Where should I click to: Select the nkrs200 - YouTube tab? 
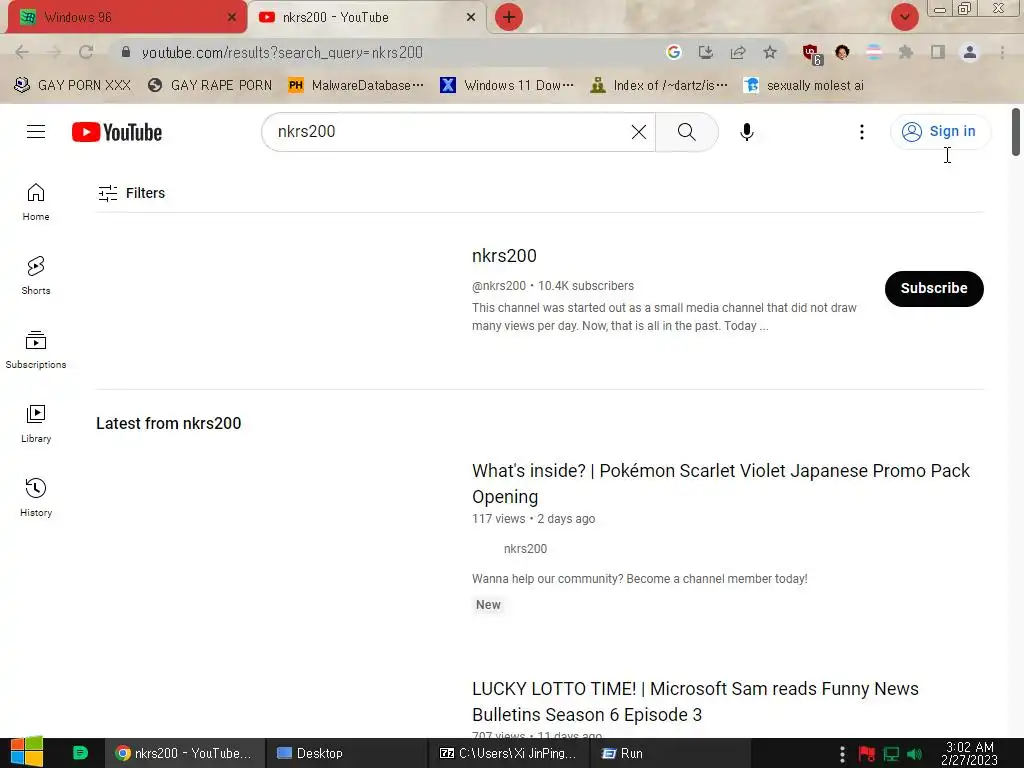366,17
